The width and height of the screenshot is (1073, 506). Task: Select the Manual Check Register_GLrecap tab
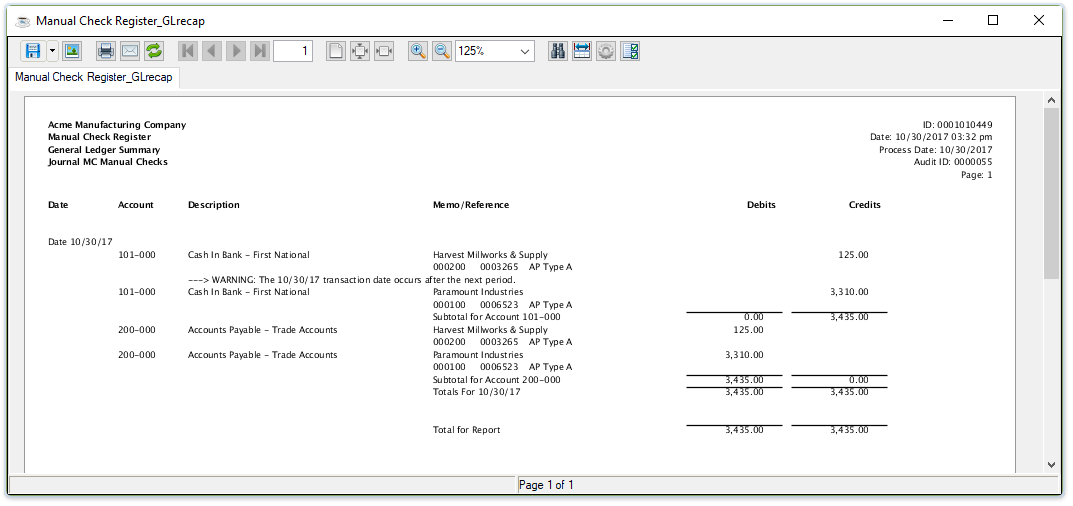(x=94, y=77)
